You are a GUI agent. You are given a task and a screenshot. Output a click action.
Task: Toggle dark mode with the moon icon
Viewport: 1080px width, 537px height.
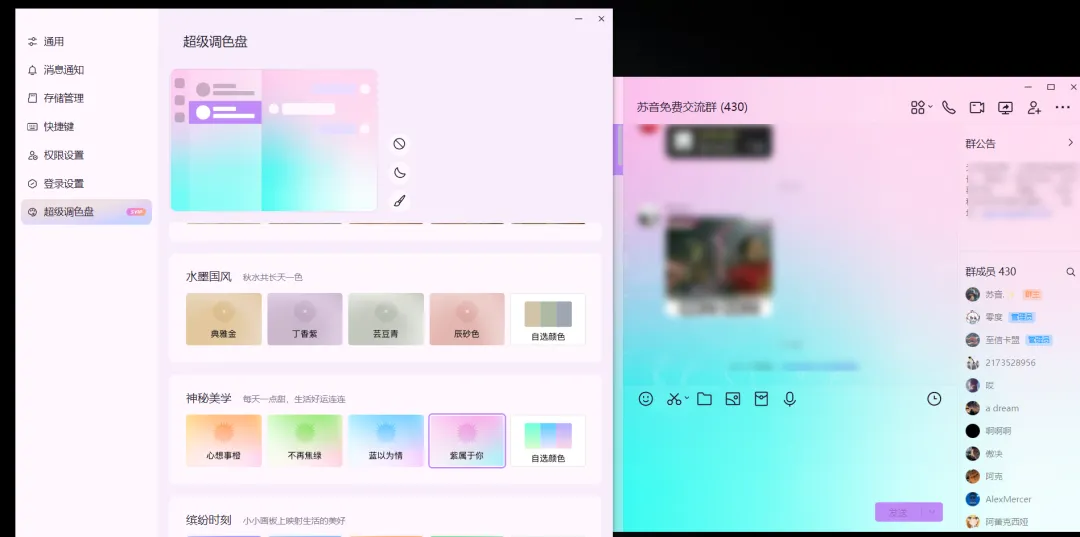(399, 172)
